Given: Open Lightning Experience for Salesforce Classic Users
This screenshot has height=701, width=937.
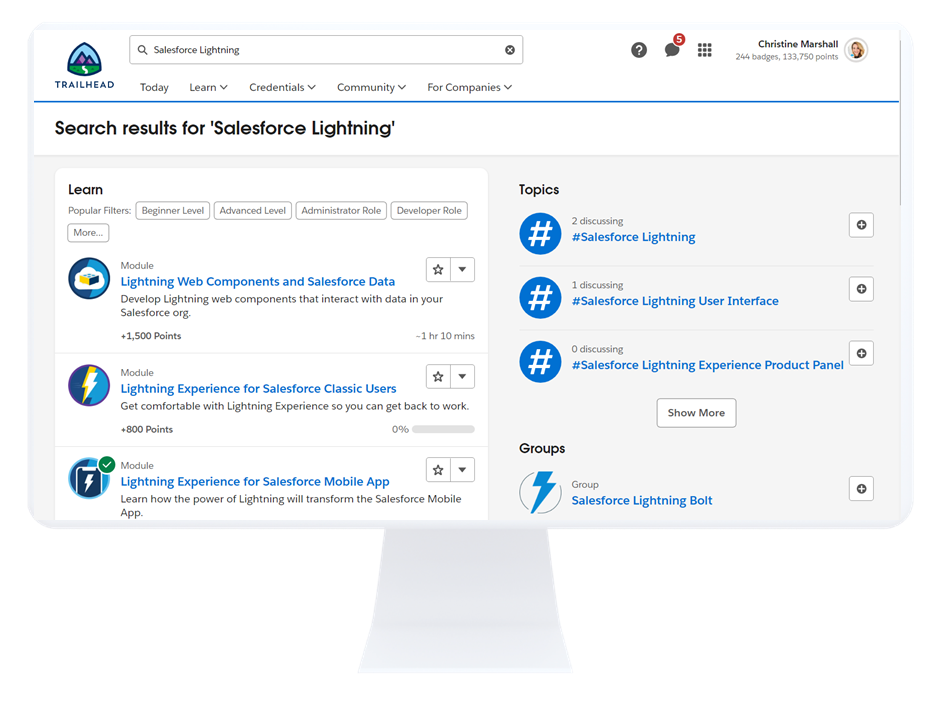Looking at the screenshot, I should point(258,388).
